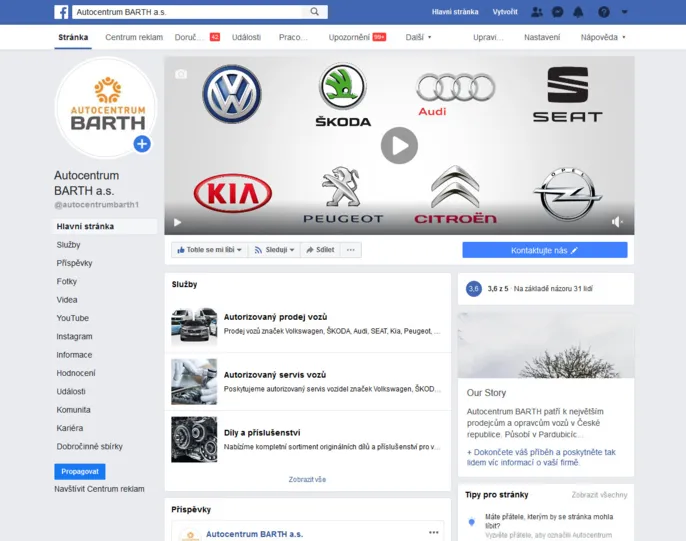Viewport: 686px width, 541px height.
Task: Open 'Fotky' in left sidebar
Action: click(66, 281)
